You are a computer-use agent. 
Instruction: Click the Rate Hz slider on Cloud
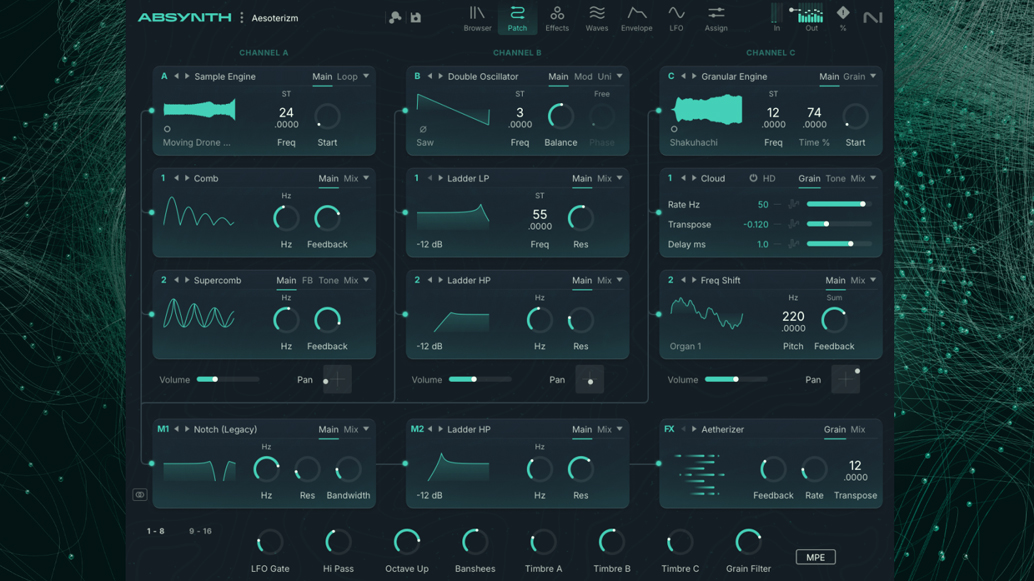[840, 203]
